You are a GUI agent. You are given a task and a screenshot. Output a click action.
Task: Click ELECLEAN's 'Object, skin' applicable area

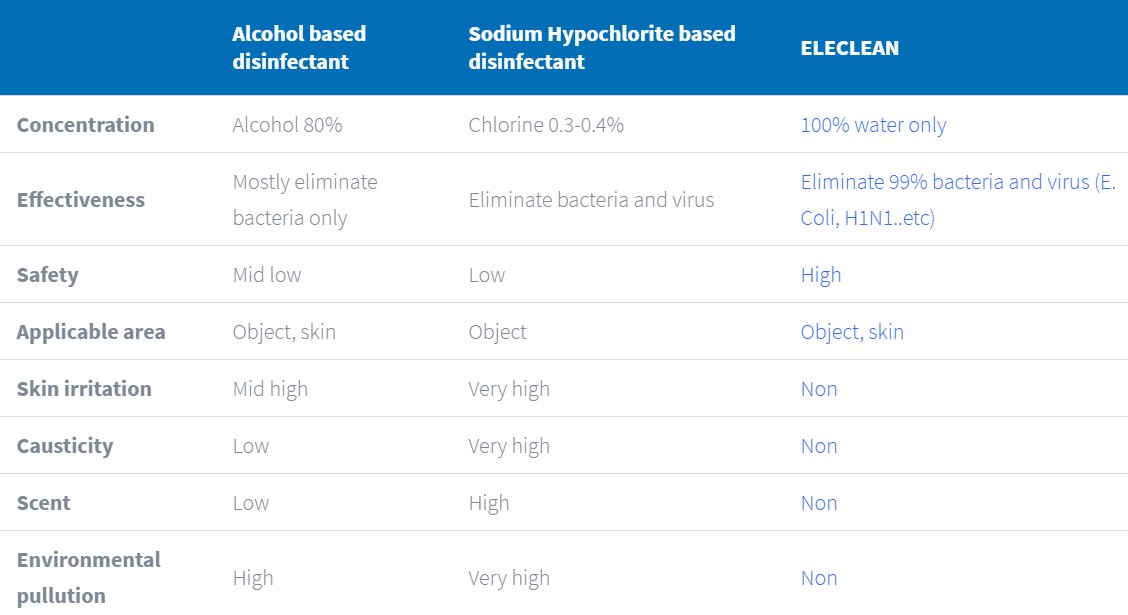(x=852, y=332)
